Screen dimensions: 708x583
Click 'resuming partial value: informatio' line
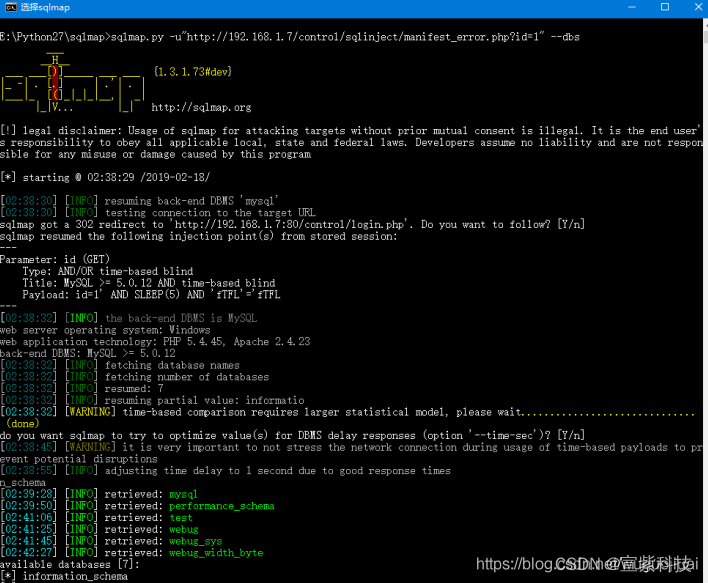152,401
